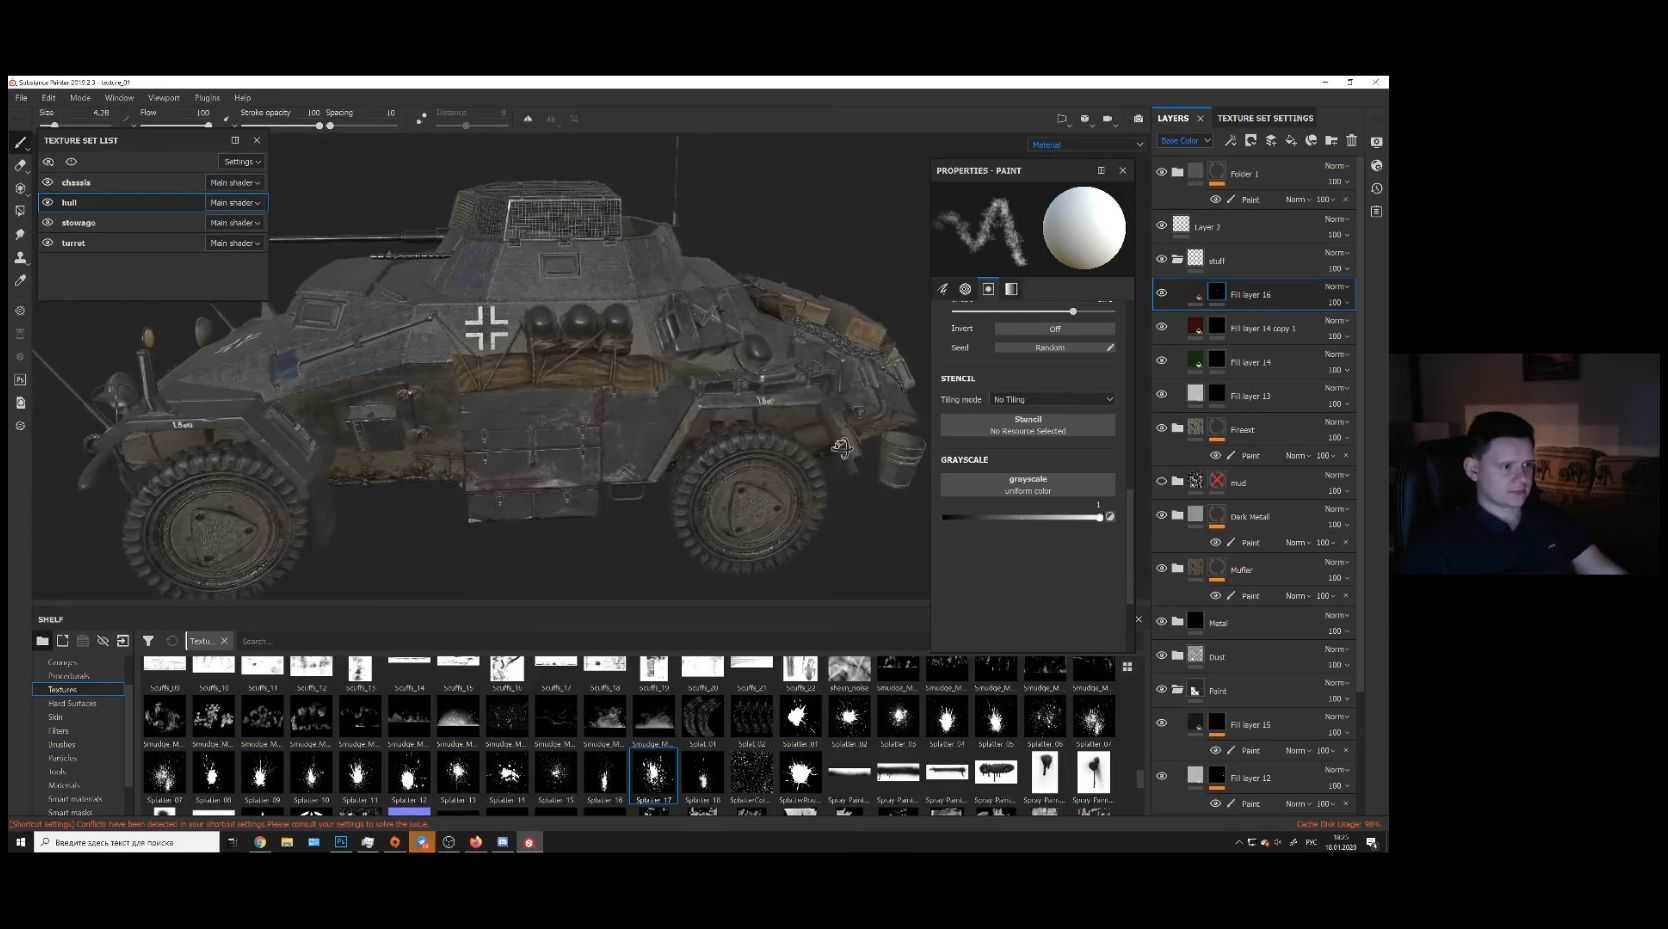Hide the Dark Metal folder layer
This screenshot has height=929, width=1668.
click(1161, 515)
